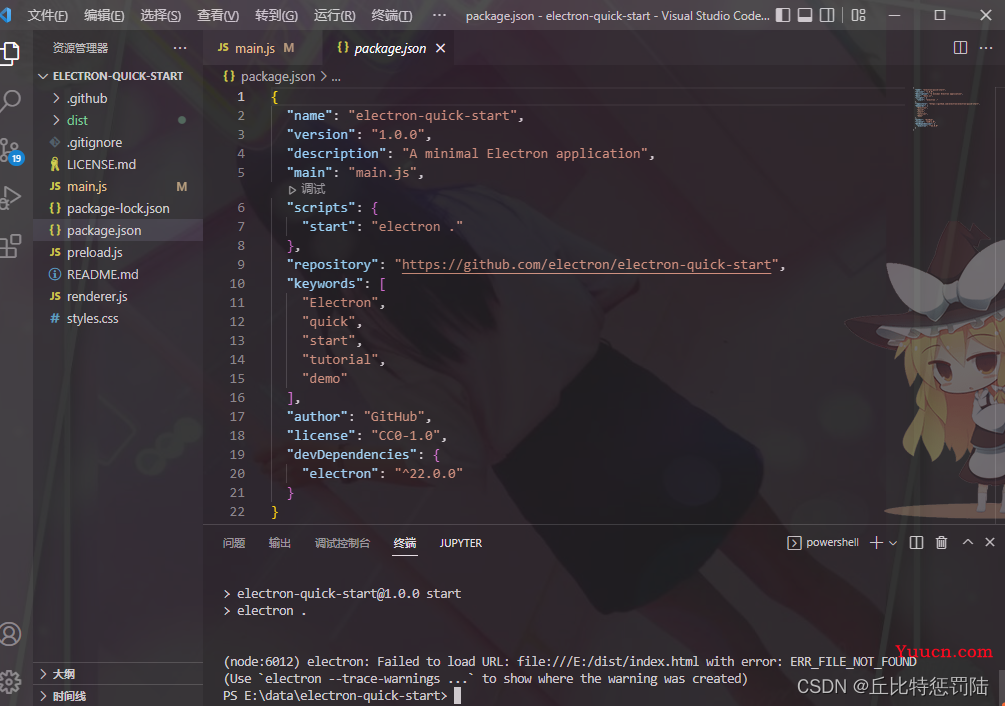This screenshot has width=1005, height=706.
Task: Expand the dist folder
Action: 118,120
